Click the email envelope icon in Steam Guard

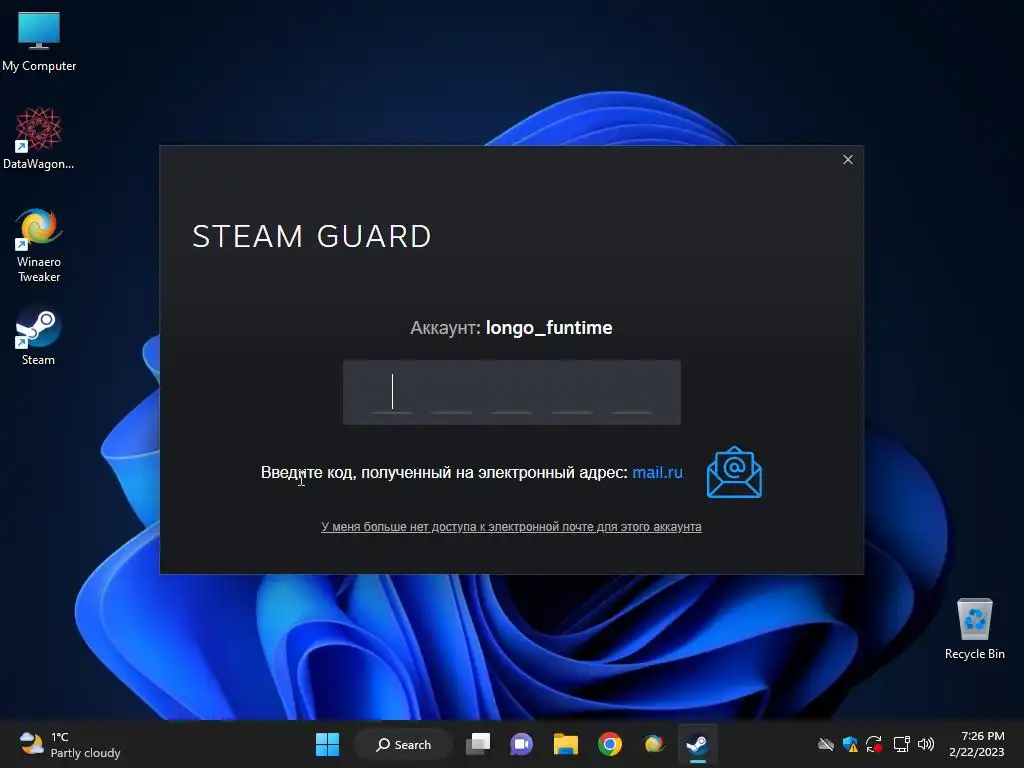tap(734, 472)
